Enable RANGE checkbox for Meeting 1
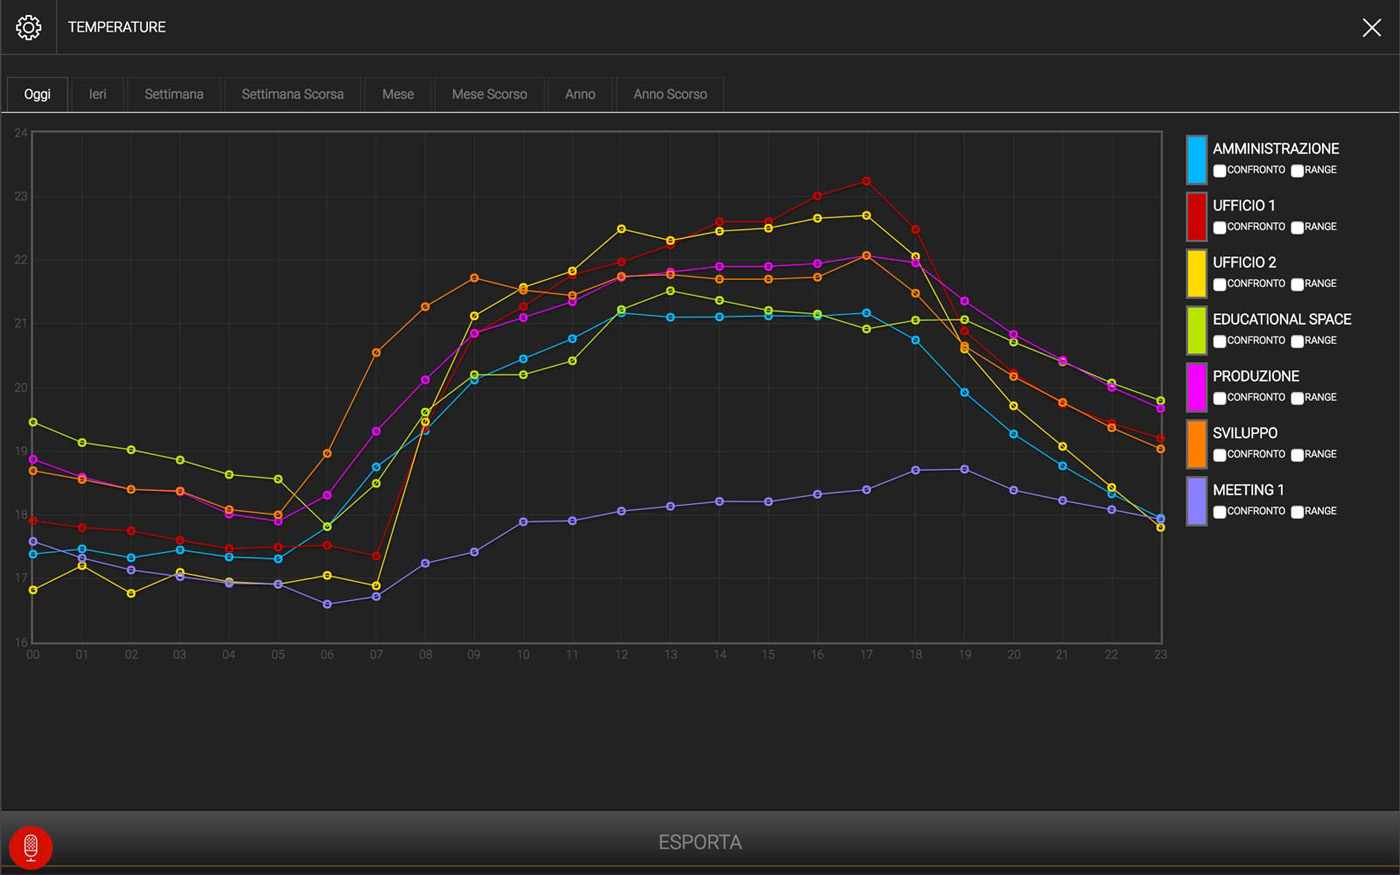The height and width of the screenshot is (875, 1400). pos(1297,512)
